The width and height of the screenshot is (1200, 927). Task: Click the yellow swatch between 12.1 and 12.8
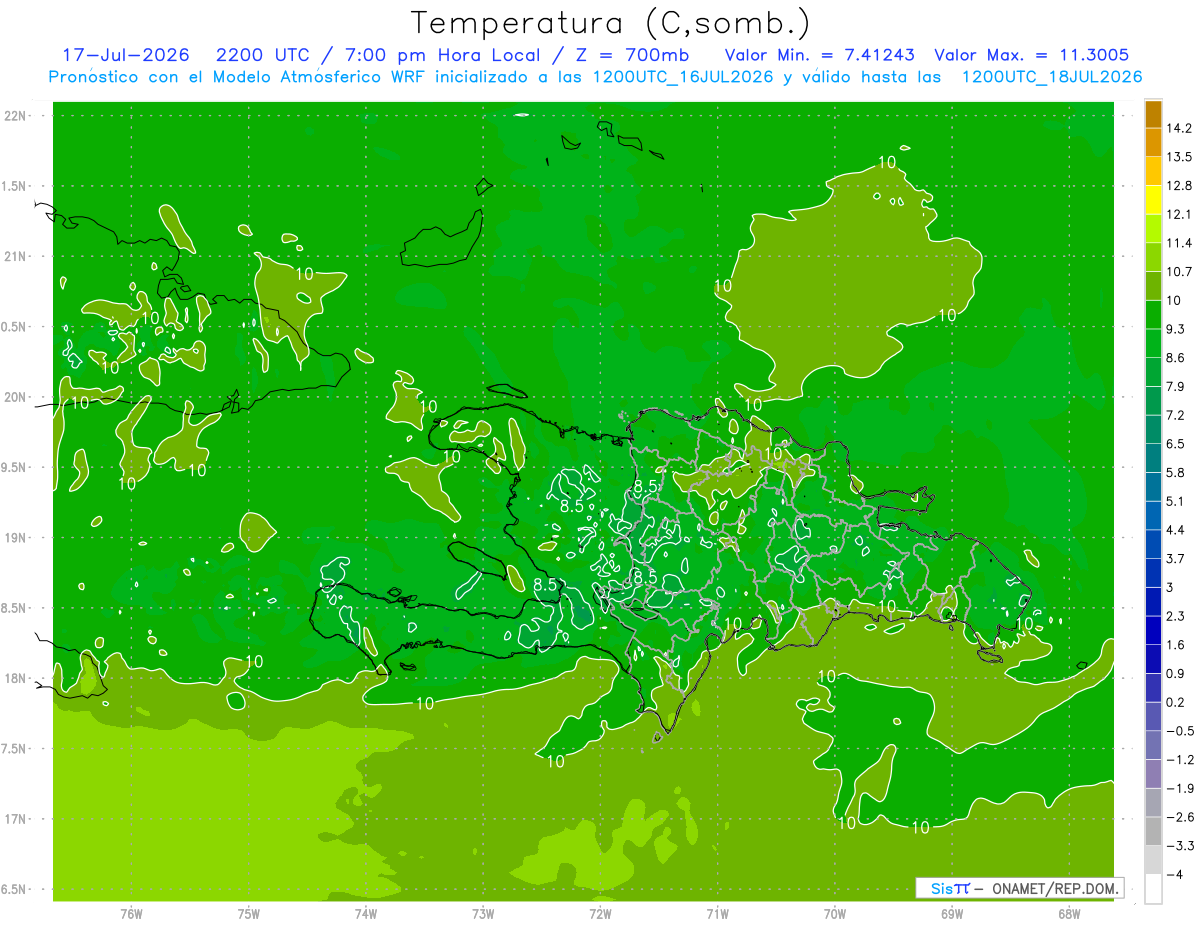pyautogui.click(x=1153, y=200)
